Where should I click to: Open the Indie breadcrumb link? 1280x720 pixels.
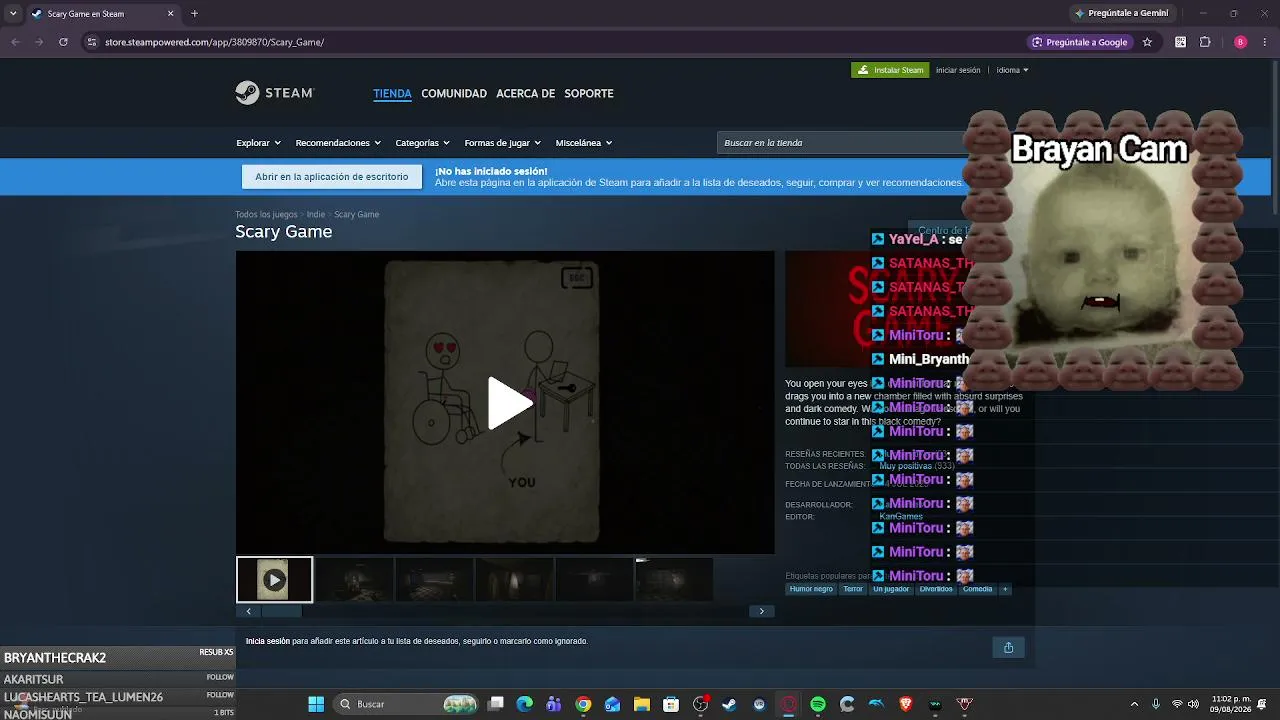point(316,214)
